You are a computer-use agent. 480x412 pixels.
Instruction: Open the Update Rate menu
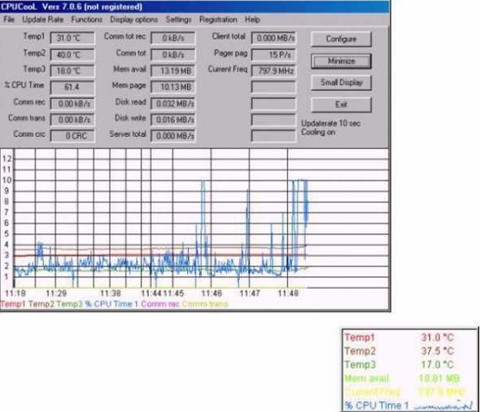[43, 20]
